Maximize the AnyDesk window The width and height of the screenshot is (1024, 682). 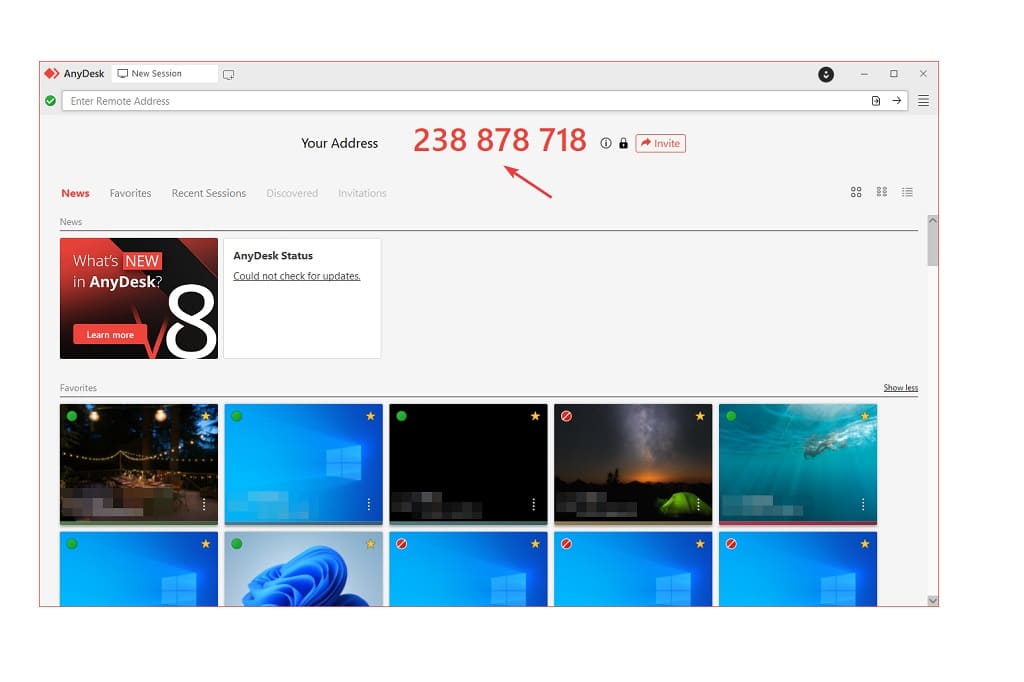pos(894,74)
